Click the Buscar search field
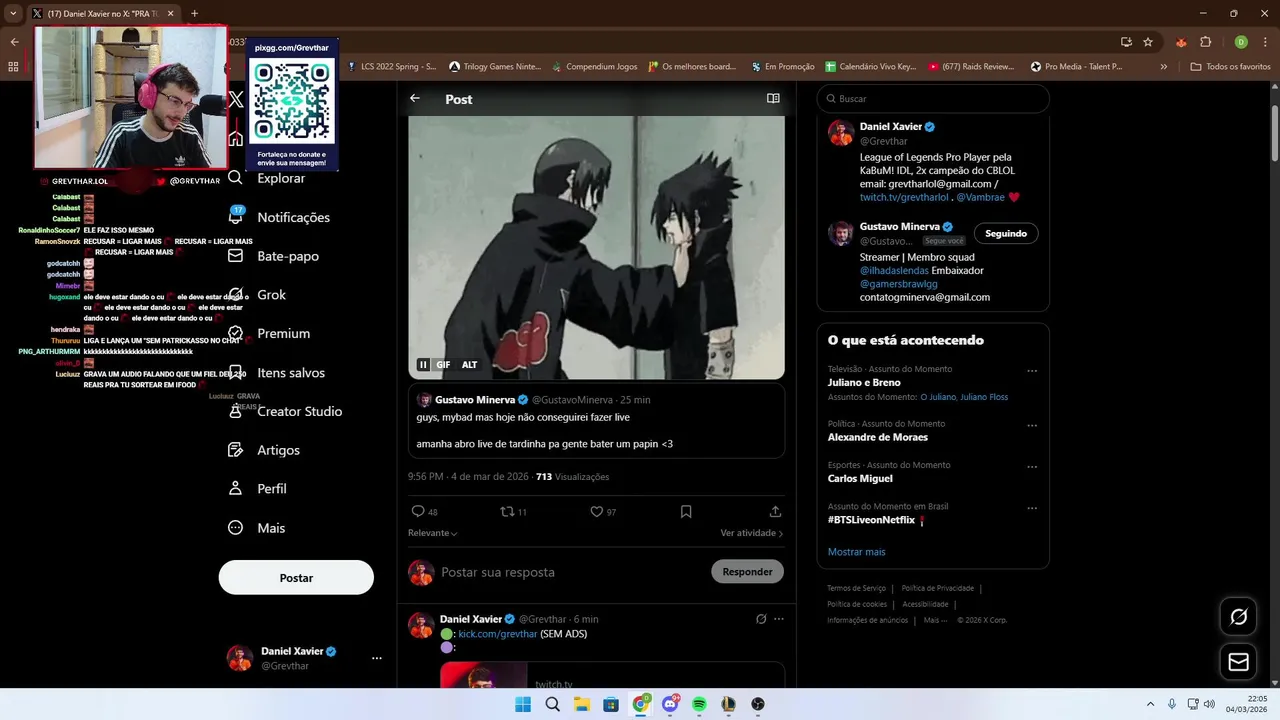Screen dimensions: 1280x720 [933, 98]
